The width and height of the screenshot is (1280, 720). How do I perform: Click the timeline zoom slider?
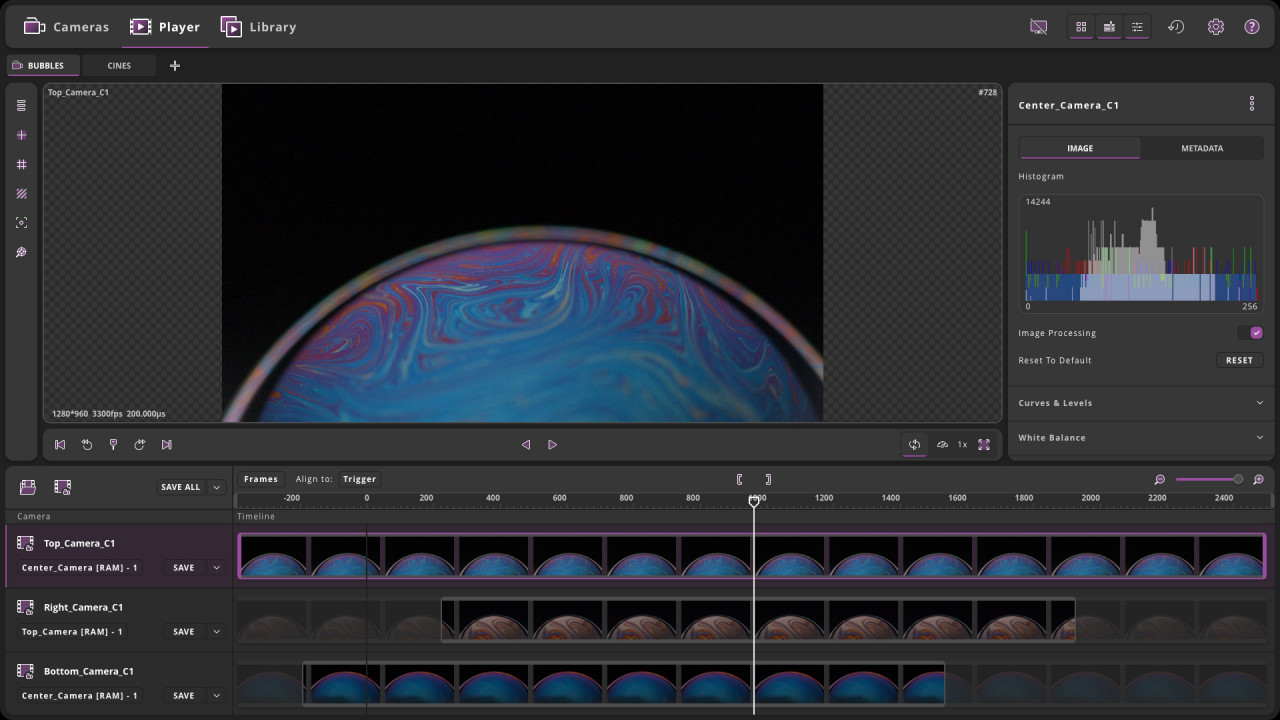[1209, 480]
